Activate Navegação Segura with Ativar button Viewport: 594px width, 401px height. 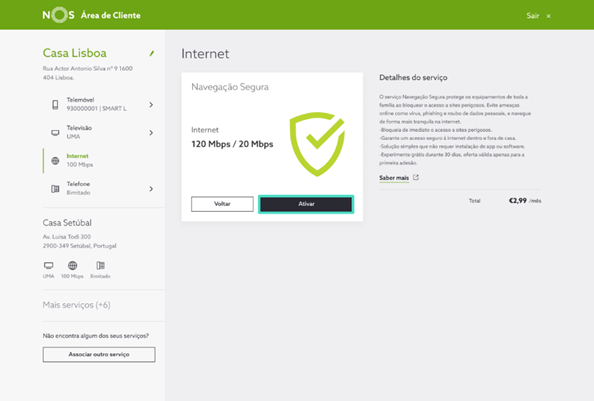click(306, 204)
